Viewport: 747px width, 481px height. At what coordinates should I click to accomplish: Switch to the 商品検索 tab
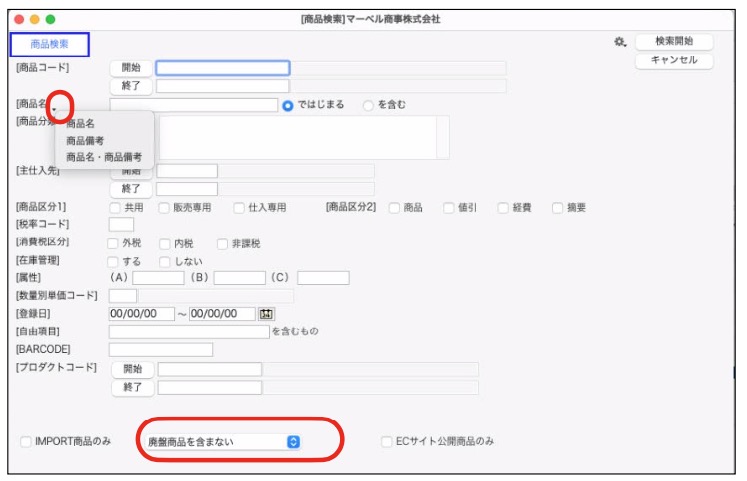(x=50, y=44)
